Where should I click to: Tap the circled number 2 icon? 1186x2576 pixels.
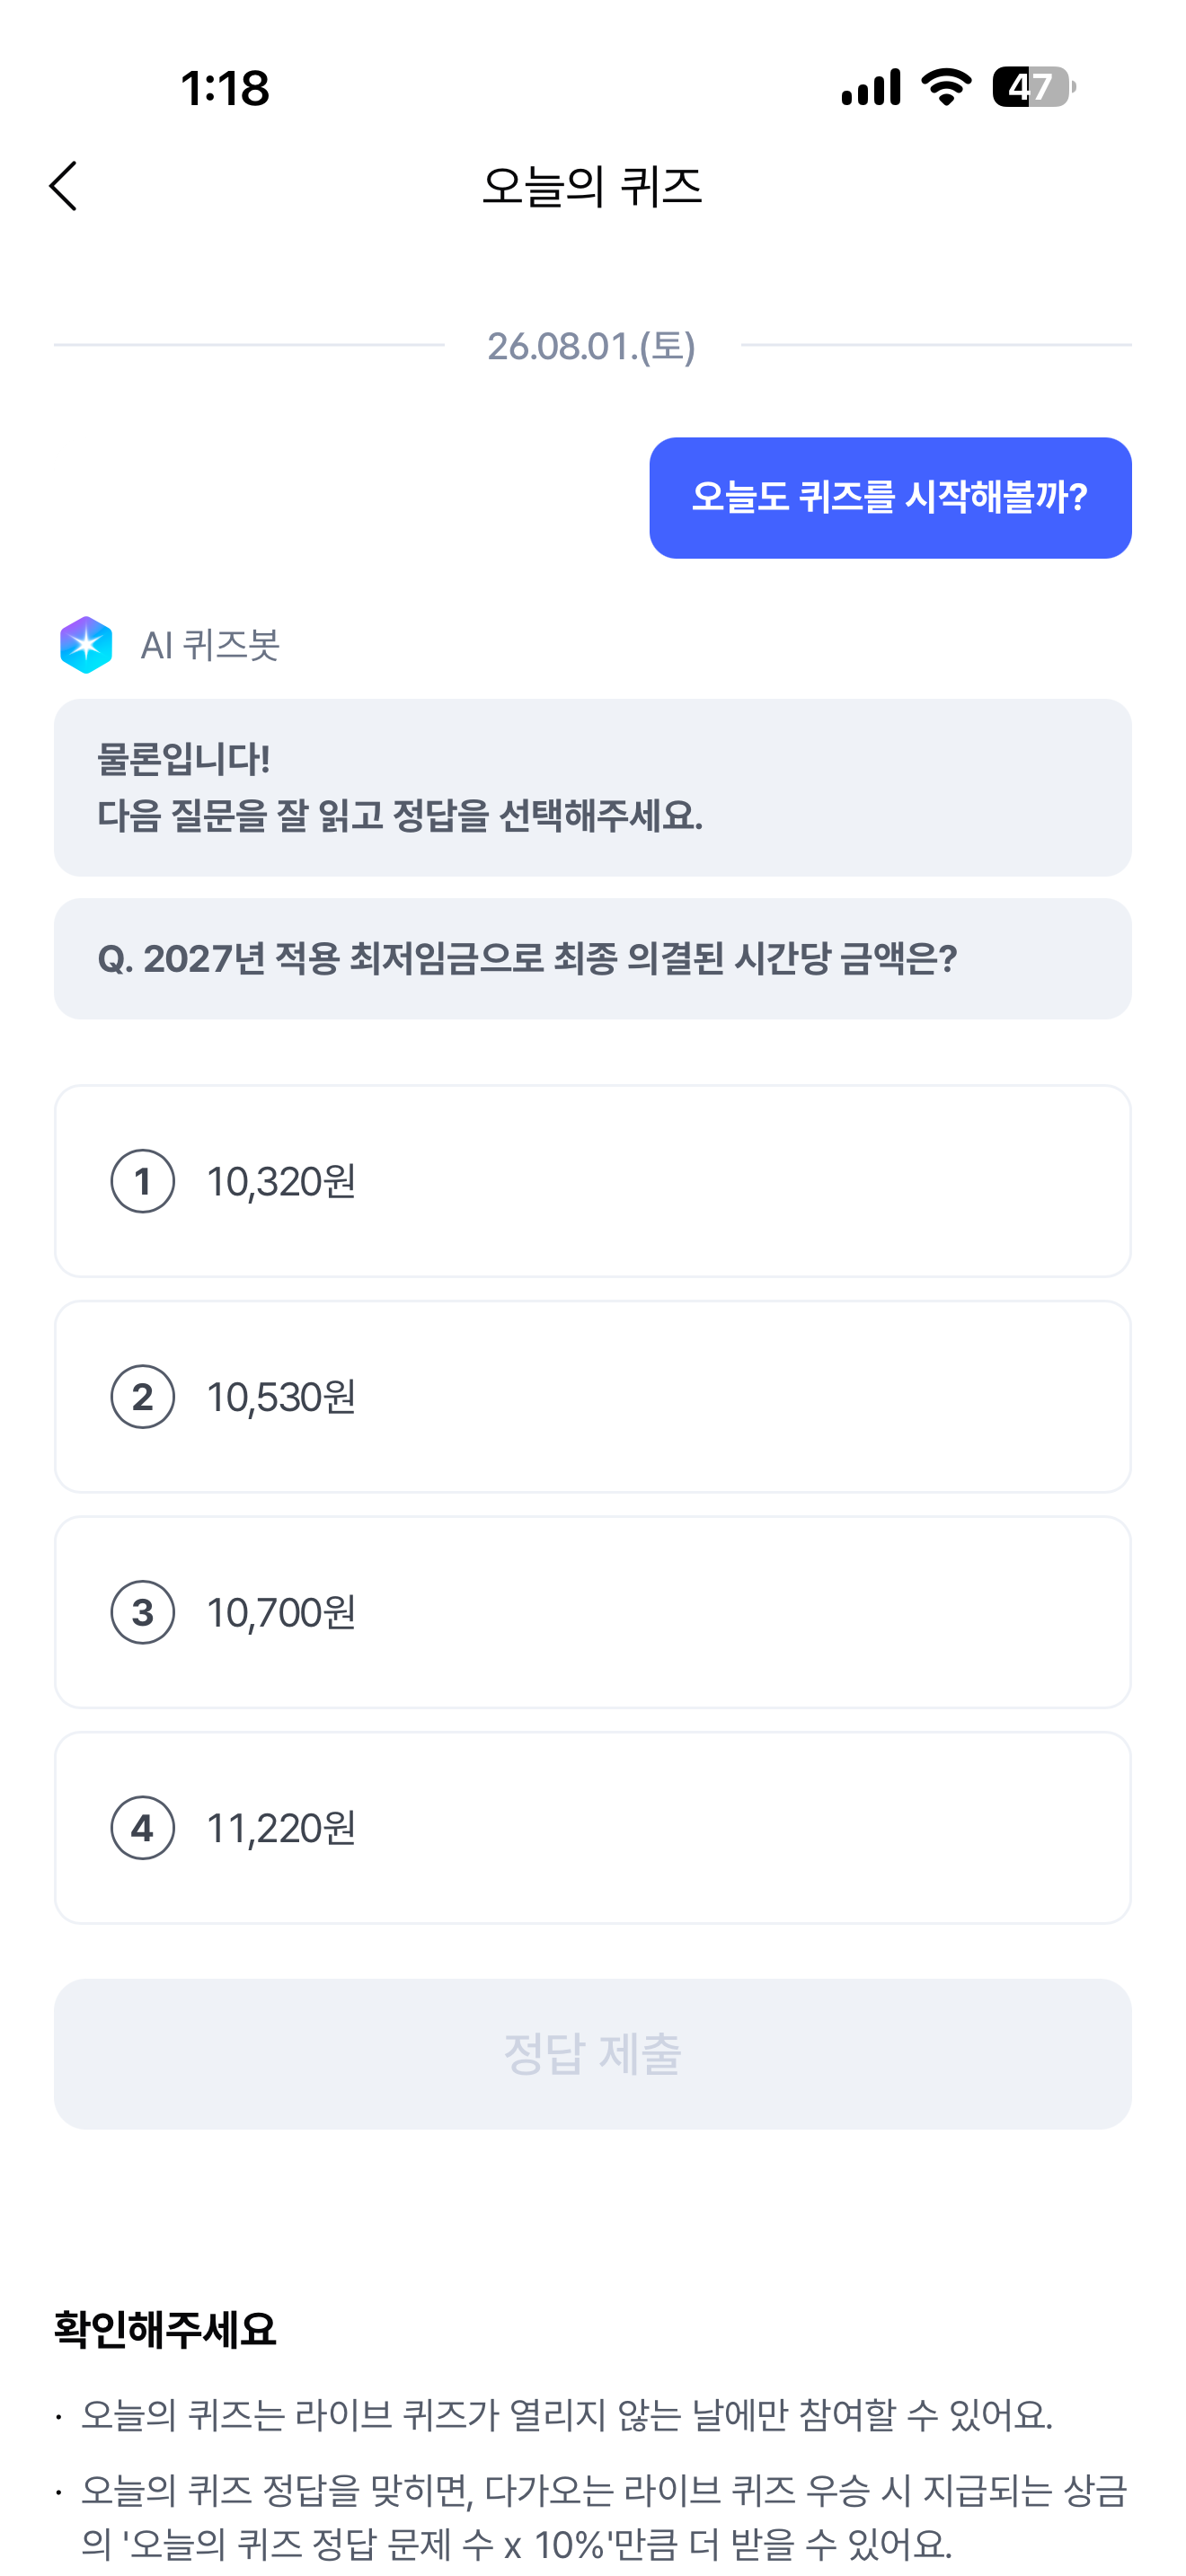click(x=143, y=1397)
